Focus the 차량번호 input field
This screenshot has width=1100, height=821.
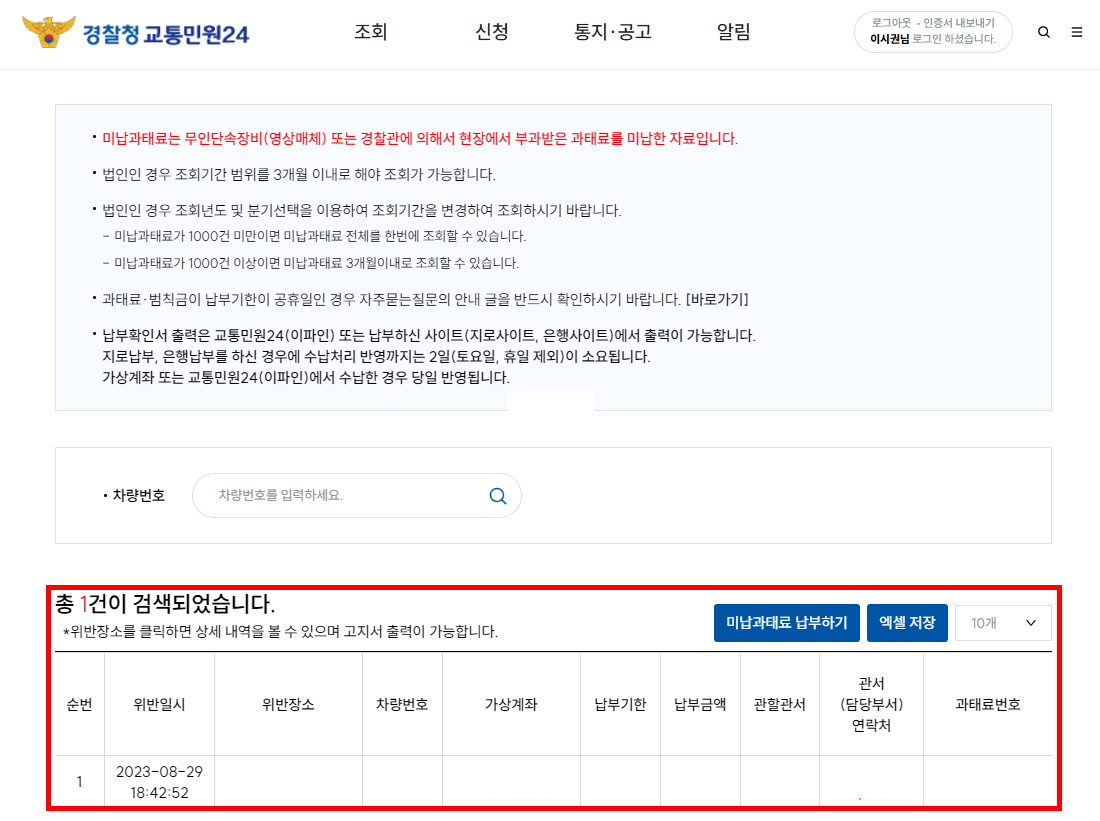356,495
